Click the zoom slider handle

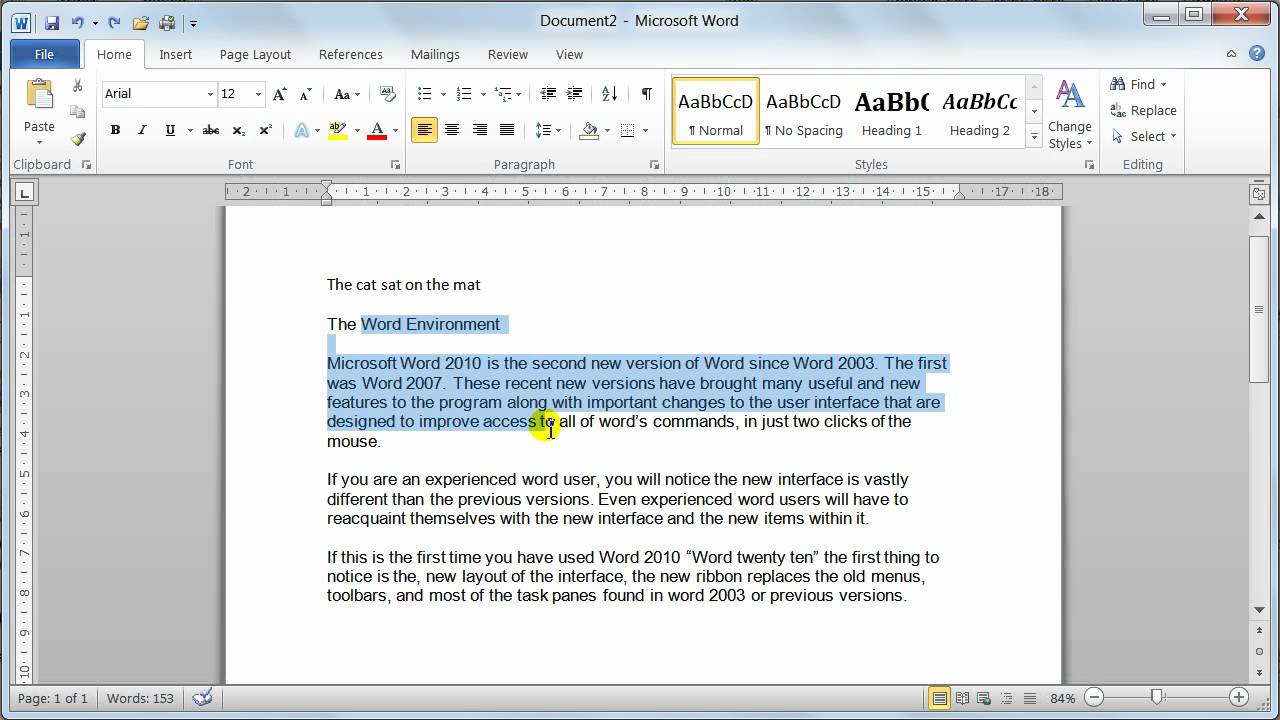[x=1157, y=697]
